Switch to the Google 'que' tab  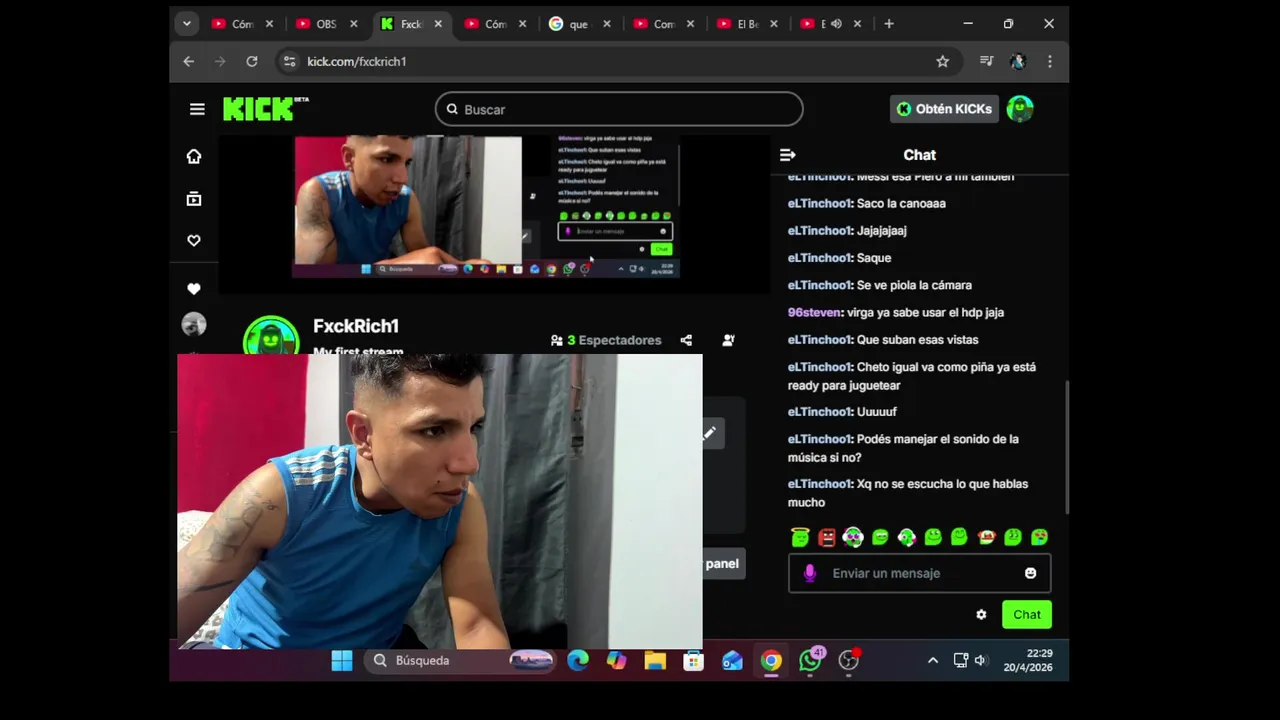point(578,24)
